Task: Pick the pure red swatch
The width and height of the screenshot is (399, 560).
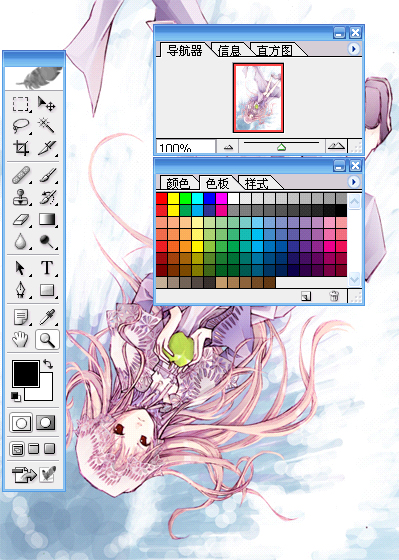Action: point(161,198)
